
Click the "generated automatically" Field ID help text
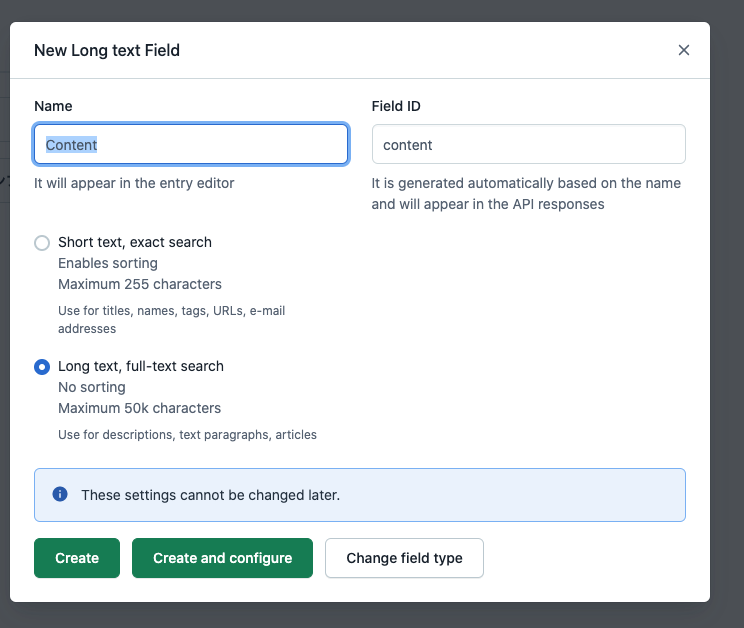(x=526, y=194)
